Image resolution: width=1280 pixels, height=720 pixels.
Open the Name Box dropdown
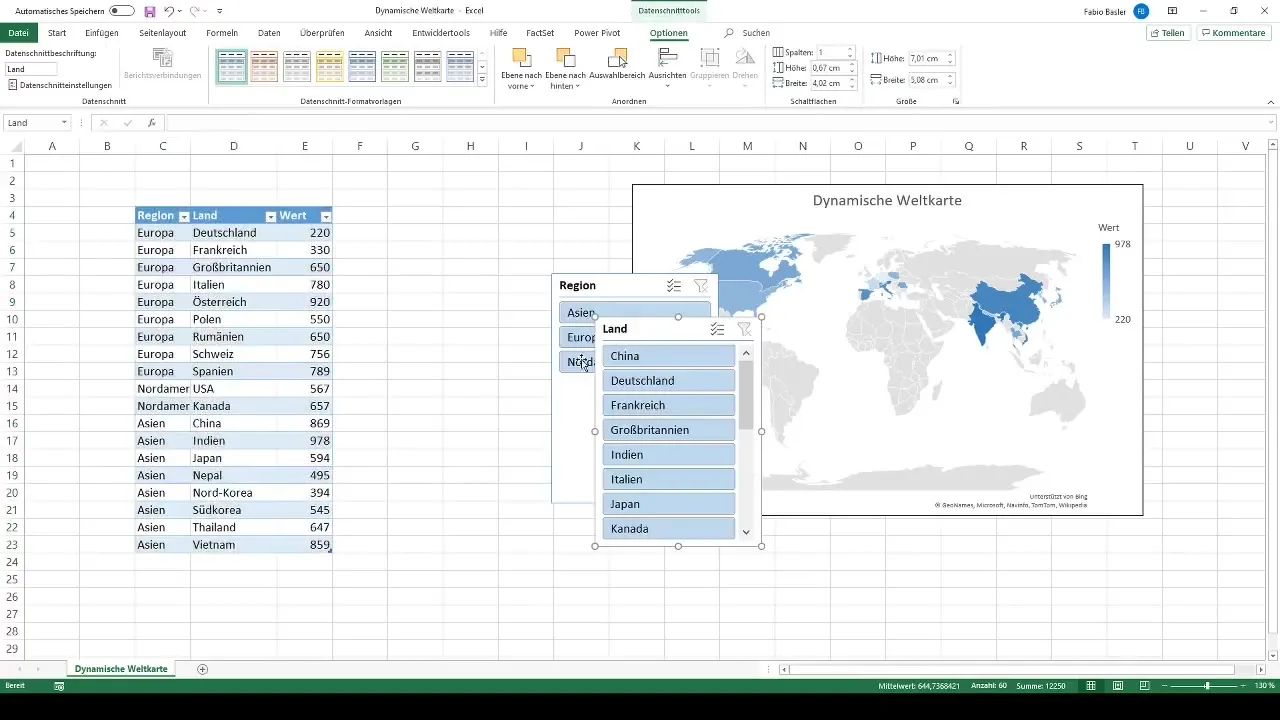click(x=64, y=123)
